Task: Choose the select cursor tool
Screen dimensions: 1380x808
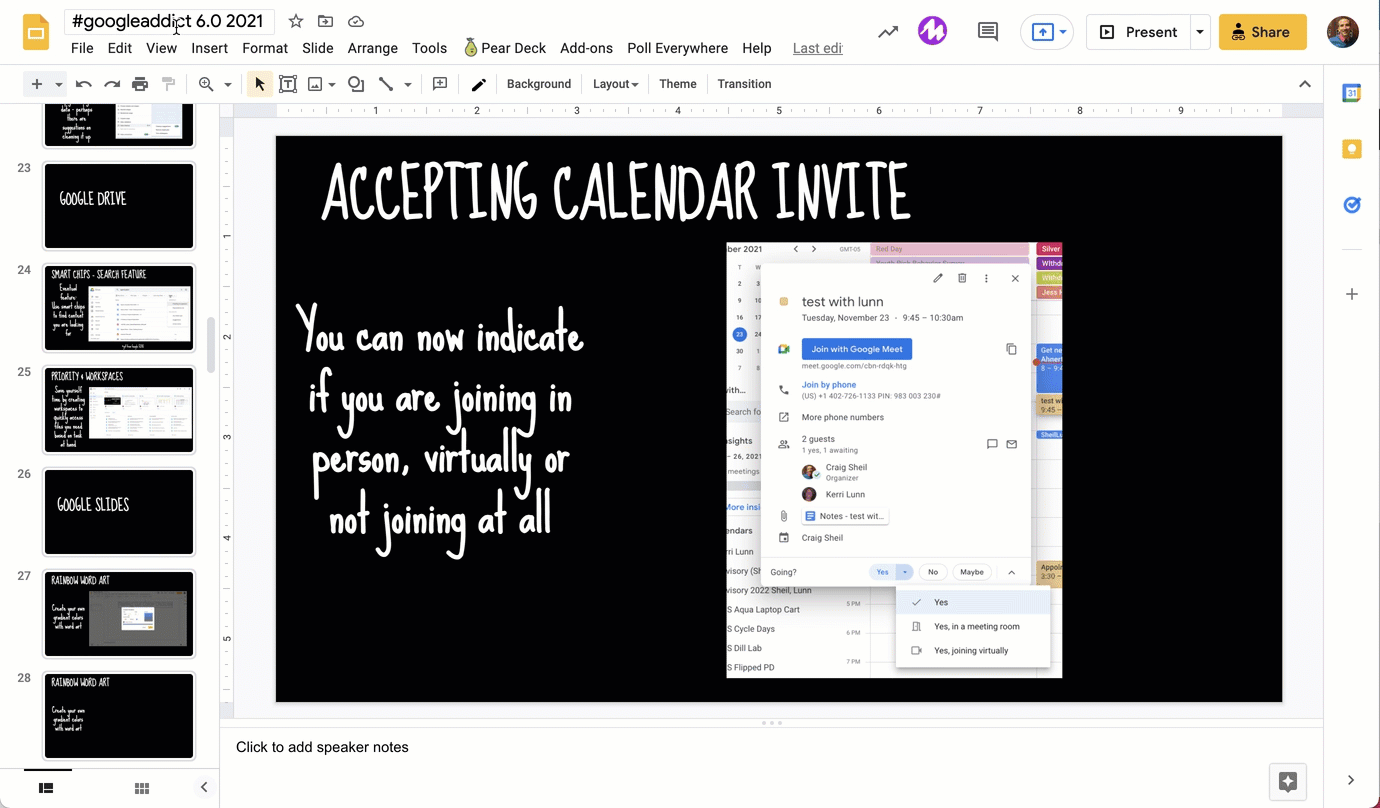Action: pos(260,84)
